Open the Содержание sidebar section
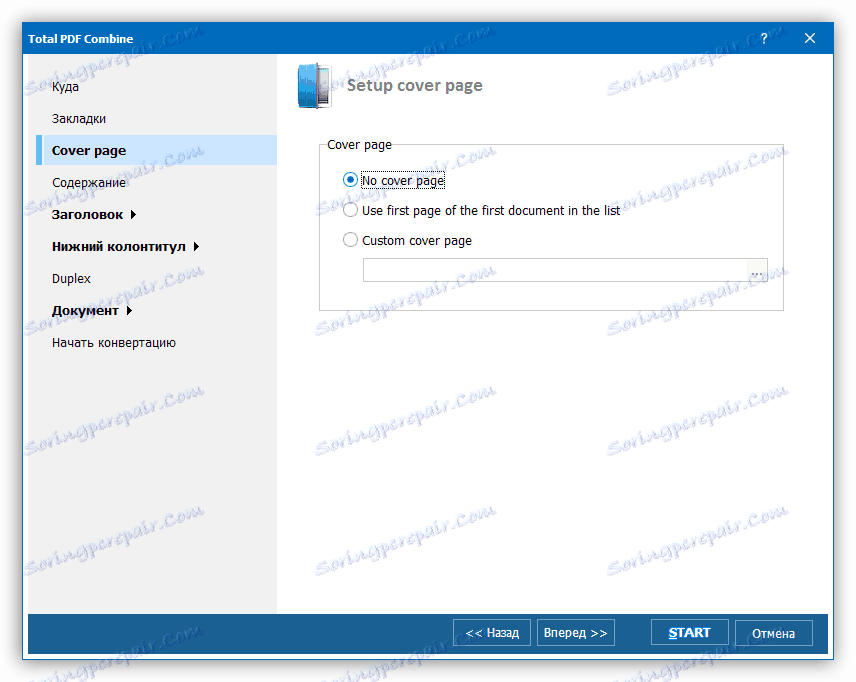The image size is (856, 682). (88, 182)
